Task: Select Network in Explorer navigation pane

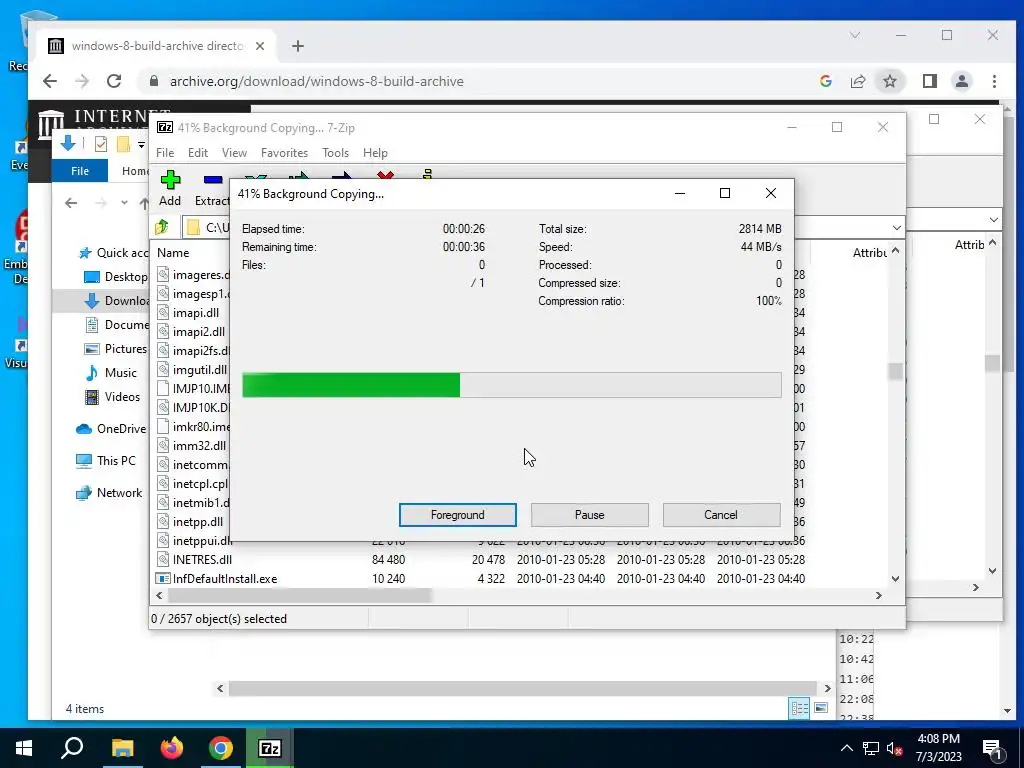Action: click(109, 493)
